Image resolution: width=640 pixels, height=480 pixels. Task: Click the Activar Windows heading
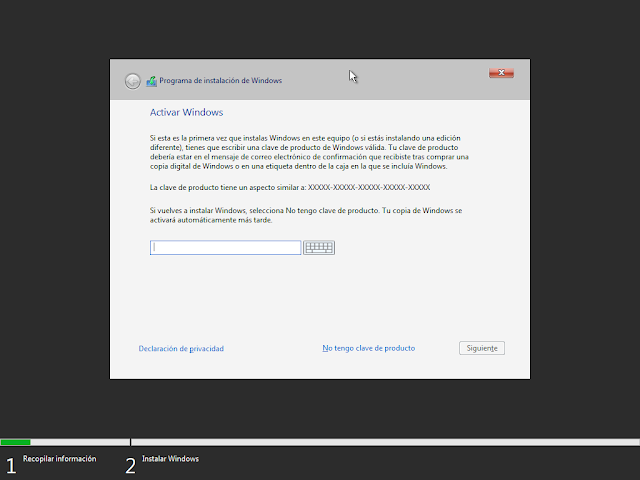coord(187,112)
